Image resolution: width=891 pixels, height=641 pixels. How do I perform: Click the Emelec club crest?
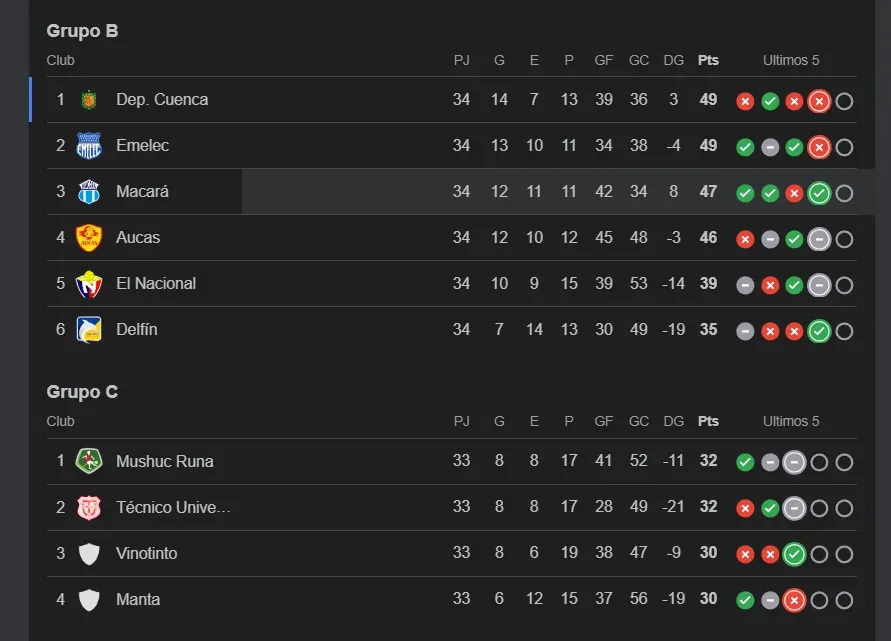(89, 146)
